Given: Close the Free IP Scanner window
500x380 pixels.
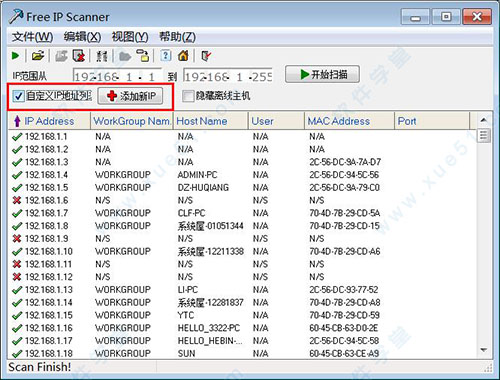Looking at the screenshot, I should tap(477, 17).
